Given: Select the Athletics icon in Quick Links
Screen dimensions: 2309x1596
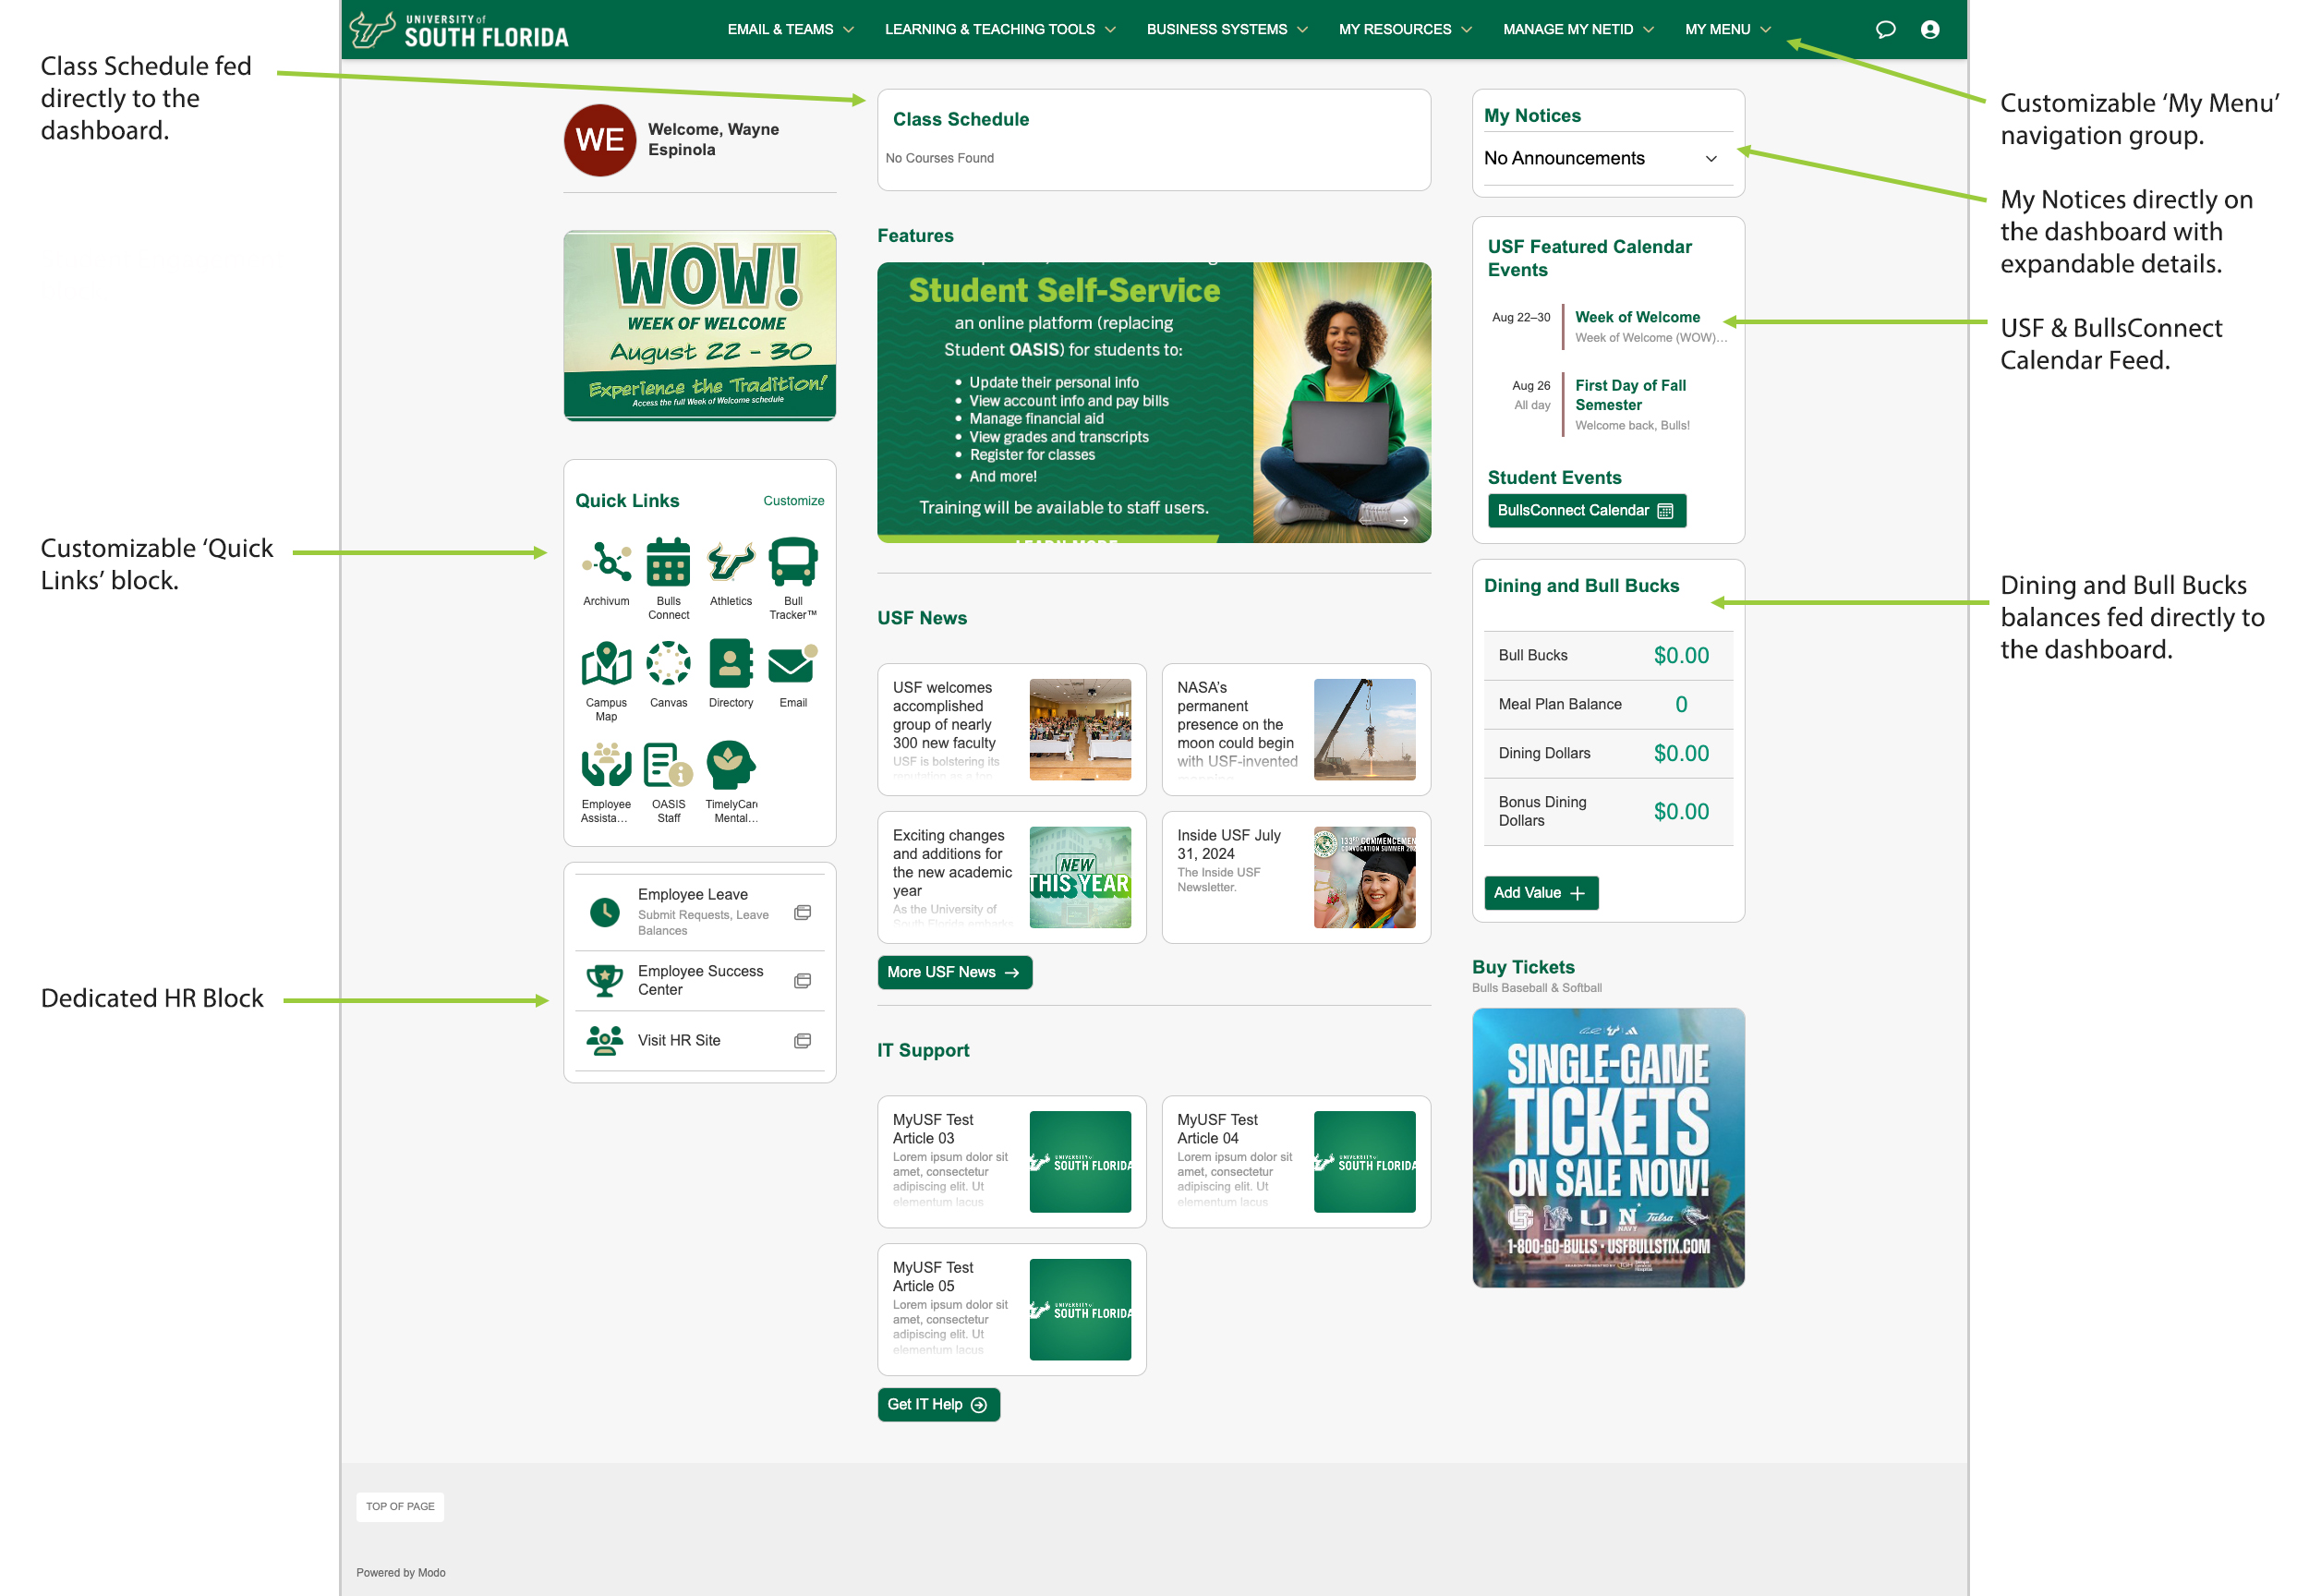Looking at the screenshot, I should (730, 563).
